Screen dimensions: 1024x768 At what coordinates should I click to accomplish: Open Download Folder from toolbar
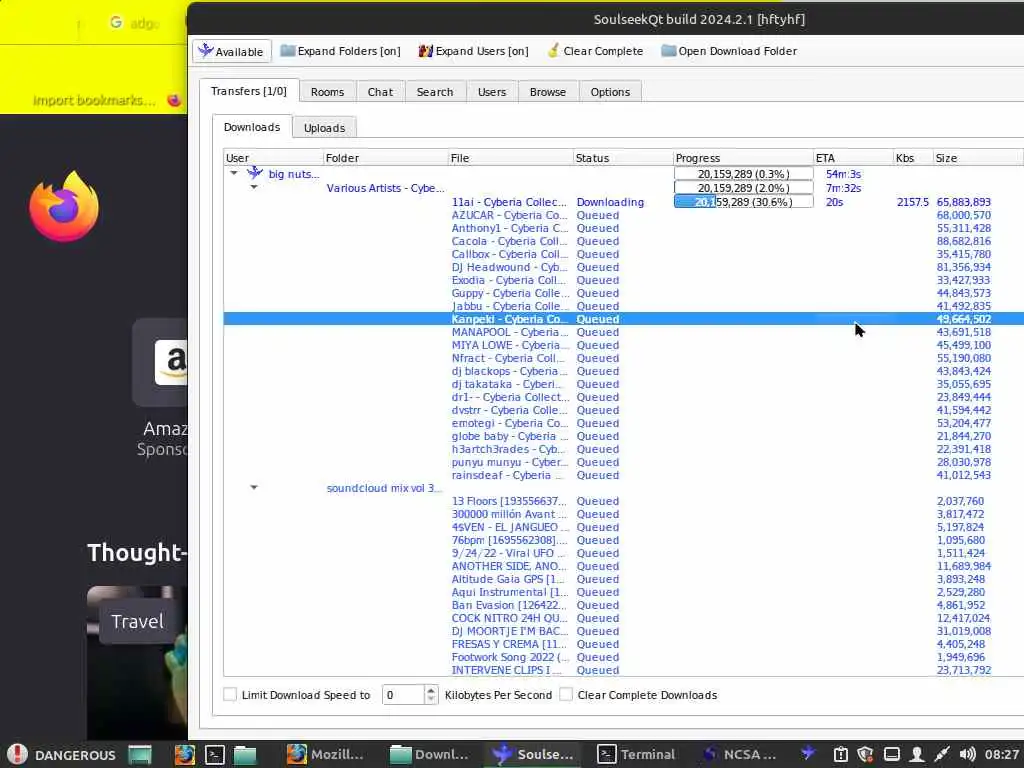pyautogui.click(x=729, y=51)
